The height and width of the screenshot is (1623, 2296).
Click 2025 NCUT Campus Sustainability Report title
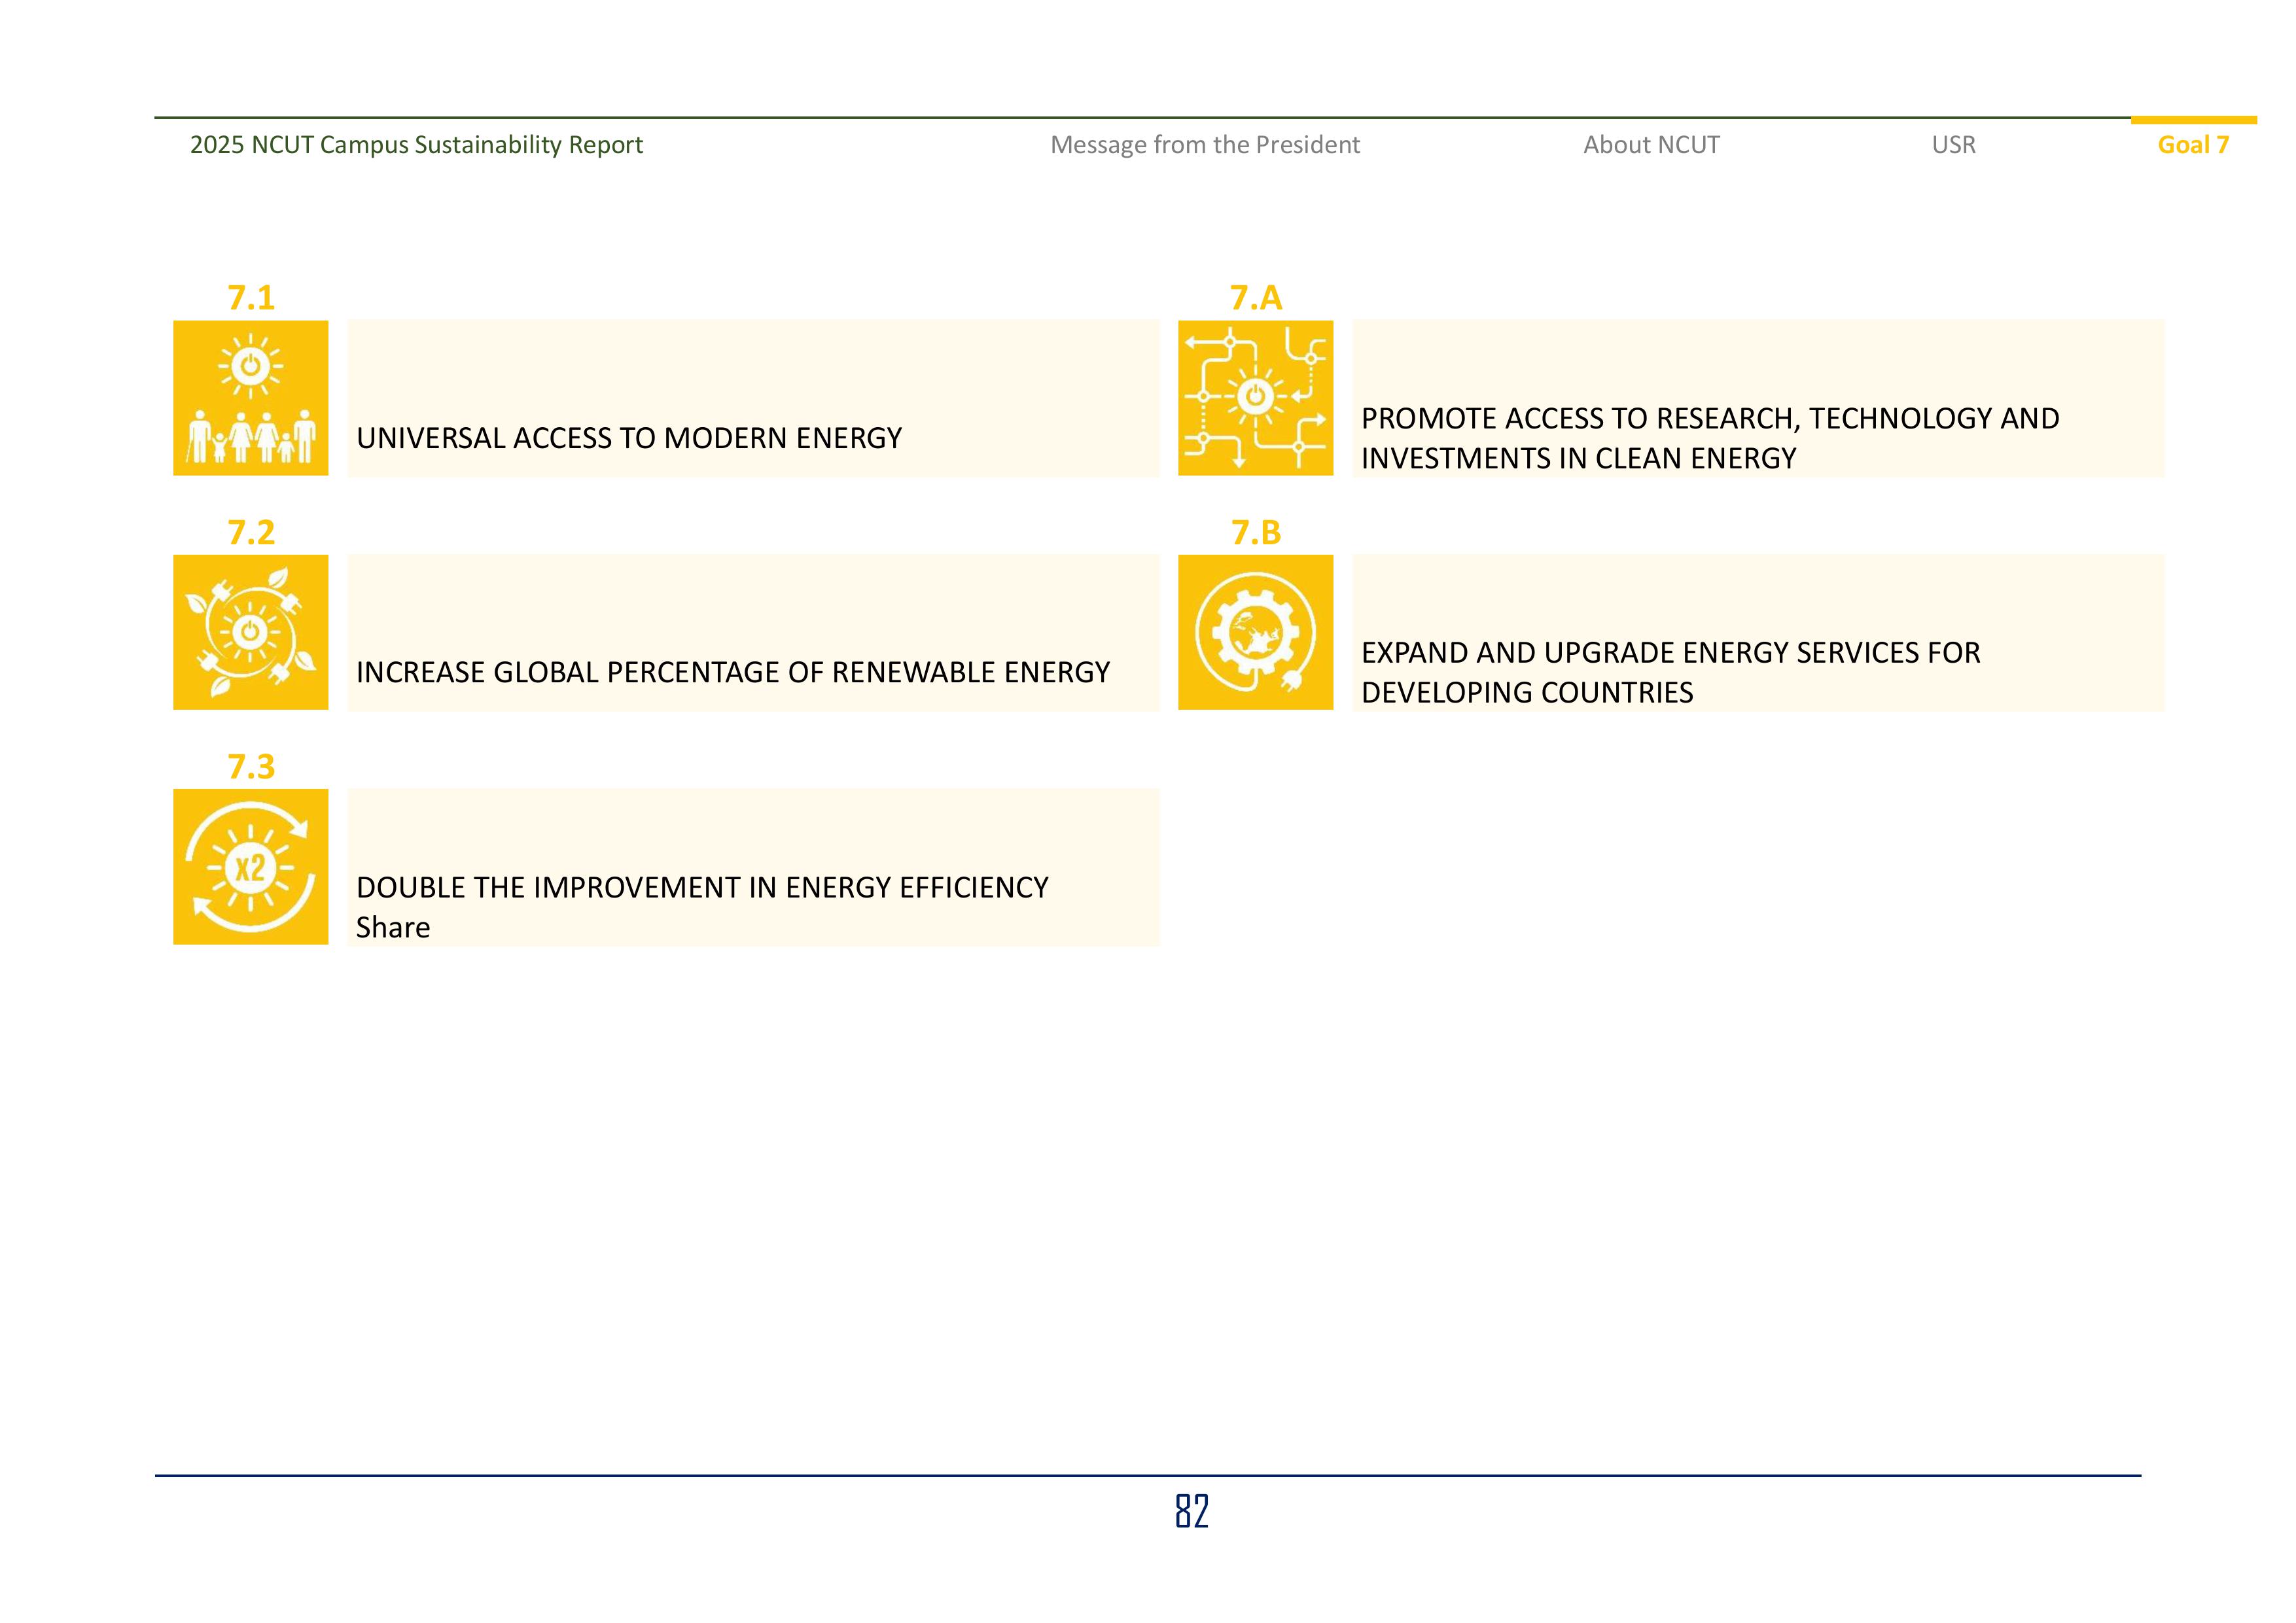pyautogui.click(x=416, y=145)
